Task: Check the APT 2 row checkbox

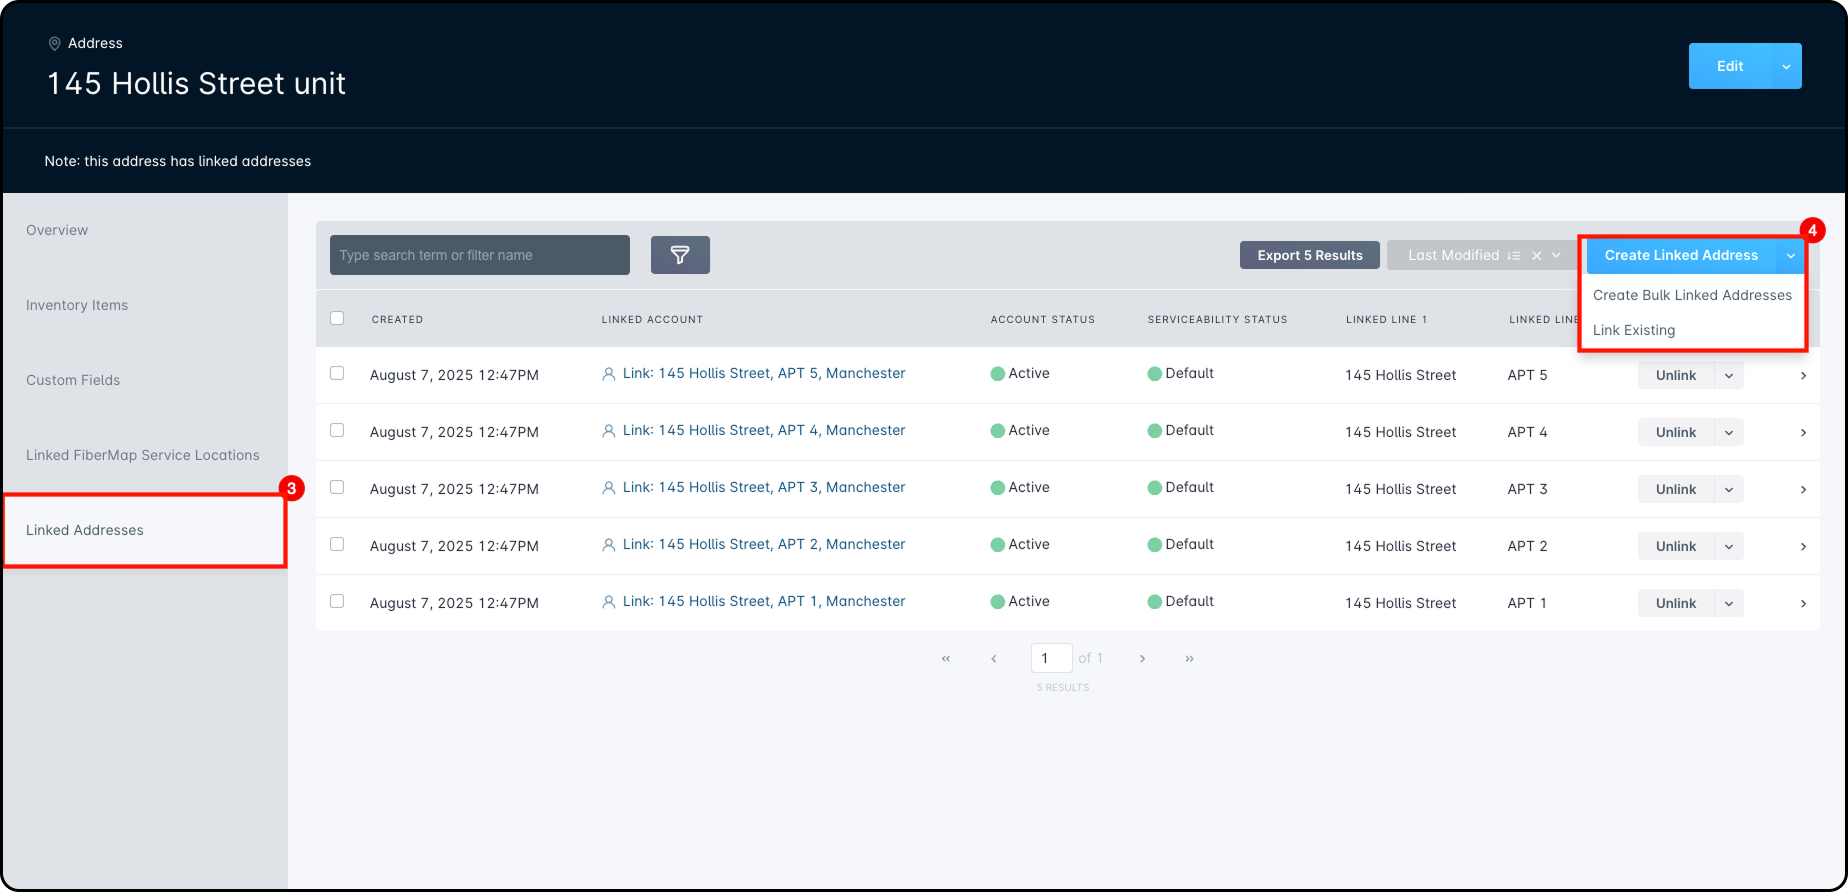Action: pyautogui.click(x=337, y=544)
